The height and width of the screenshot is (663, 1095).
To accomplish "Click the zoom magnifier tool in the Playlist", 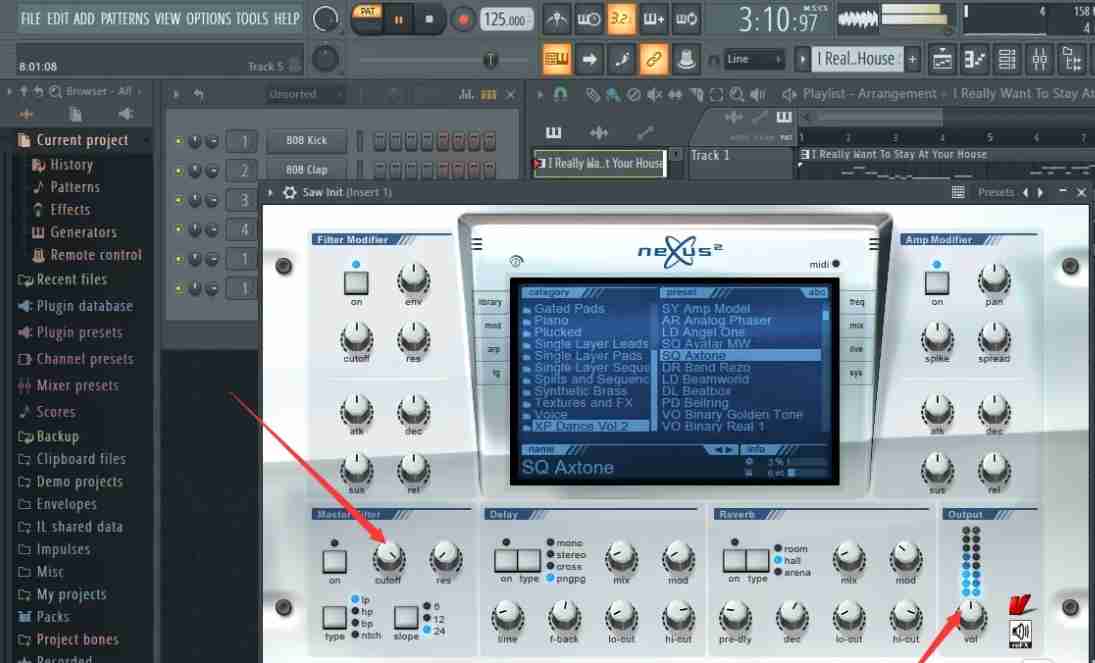I will (736, 94).
